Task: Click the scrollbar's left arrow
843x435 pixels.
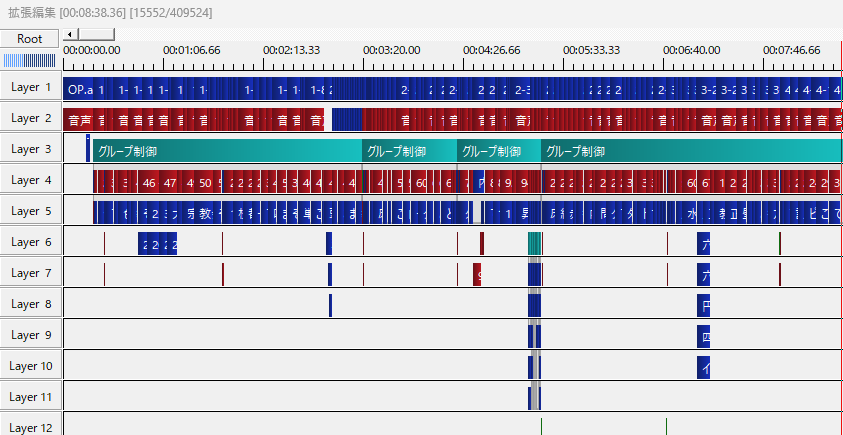Action: tap(69, 34)
